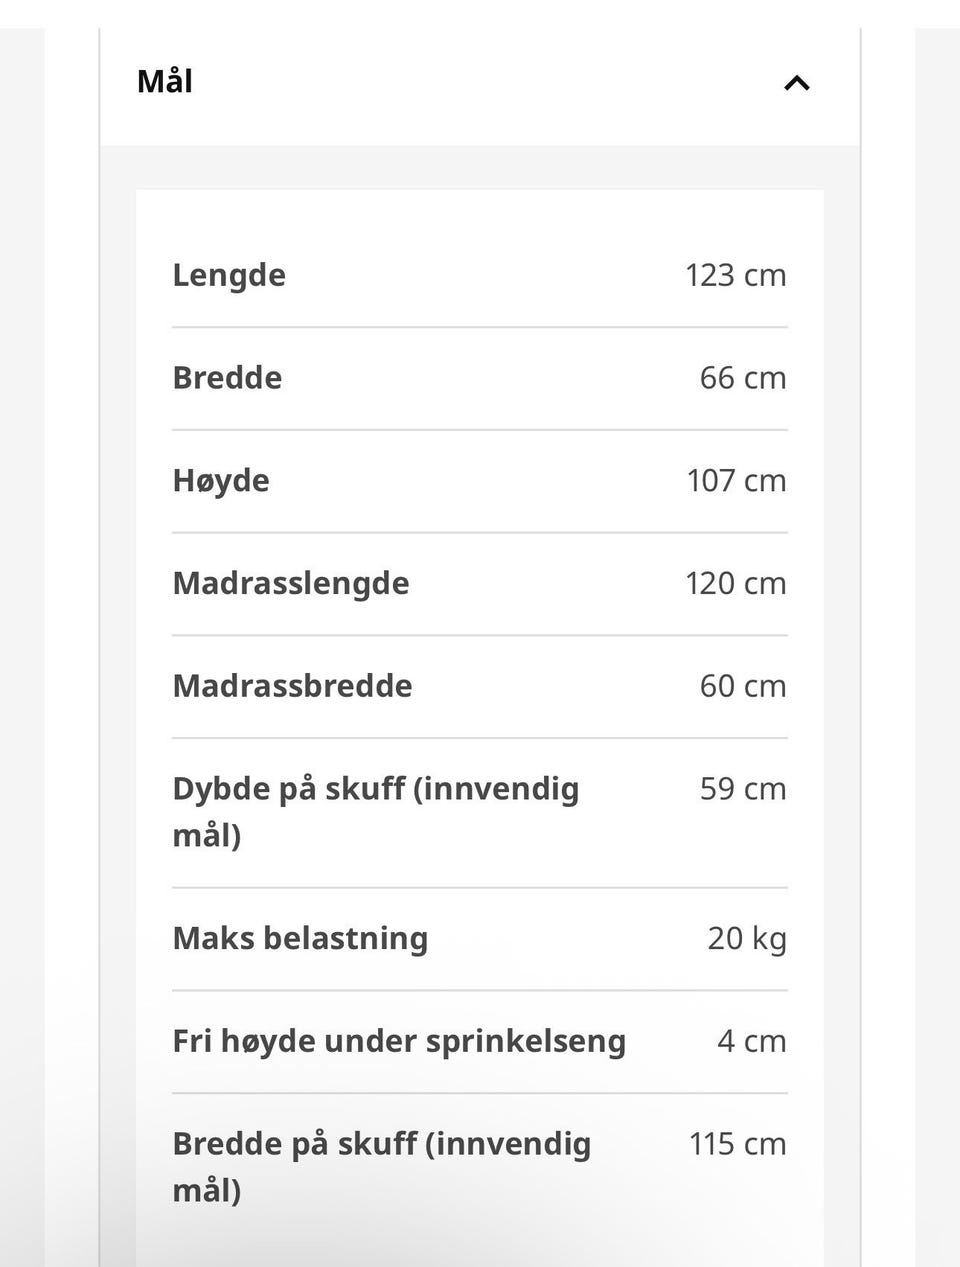This screenshot has width=960, height=1267.
Task: Click the 123 cm length value
Action: pyautogui.click(x=736, y=275)
